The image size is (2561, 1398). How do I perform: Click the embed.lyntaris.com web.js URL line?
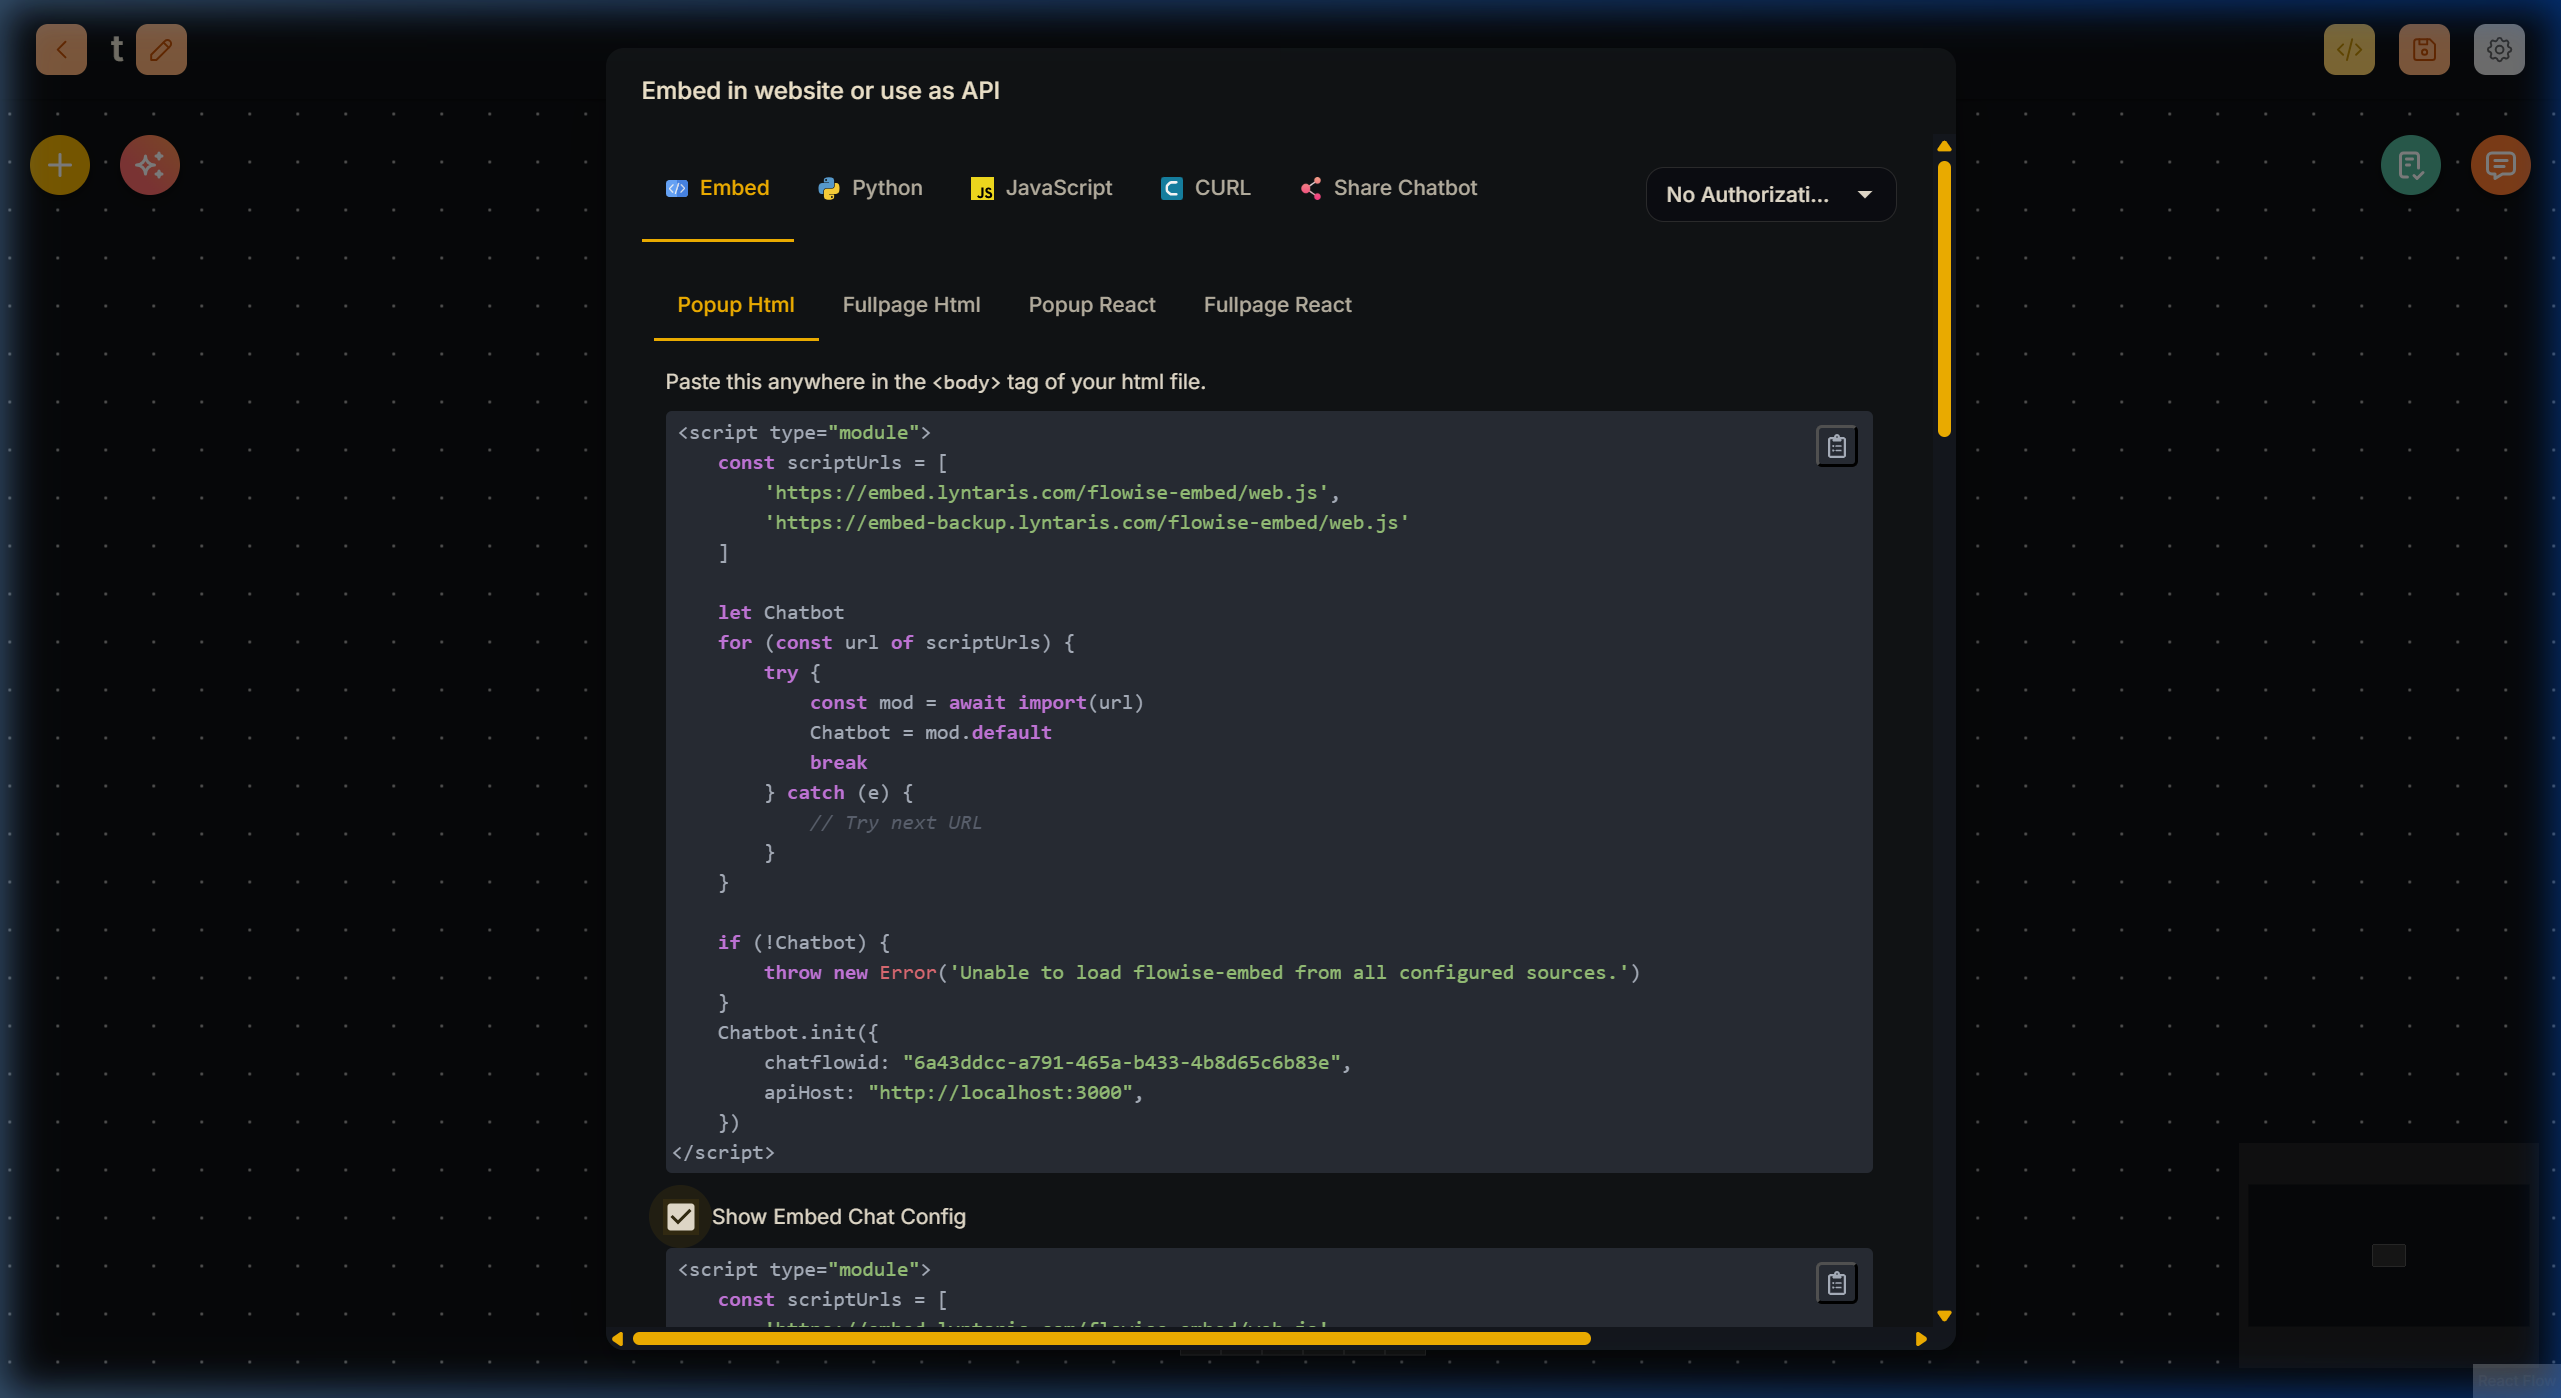coord(1047,493)
